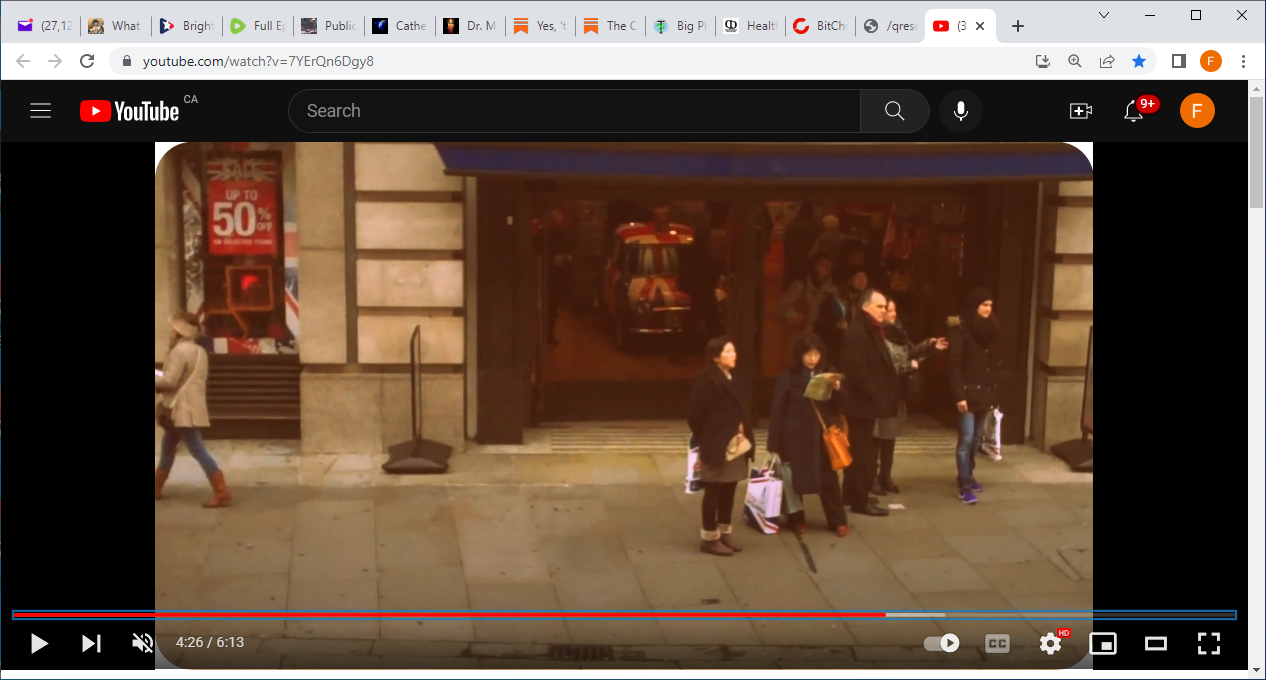This screenshot has width=1266, height=680.
Task: Install the app from the address bar
Action: pos(1043,61)
